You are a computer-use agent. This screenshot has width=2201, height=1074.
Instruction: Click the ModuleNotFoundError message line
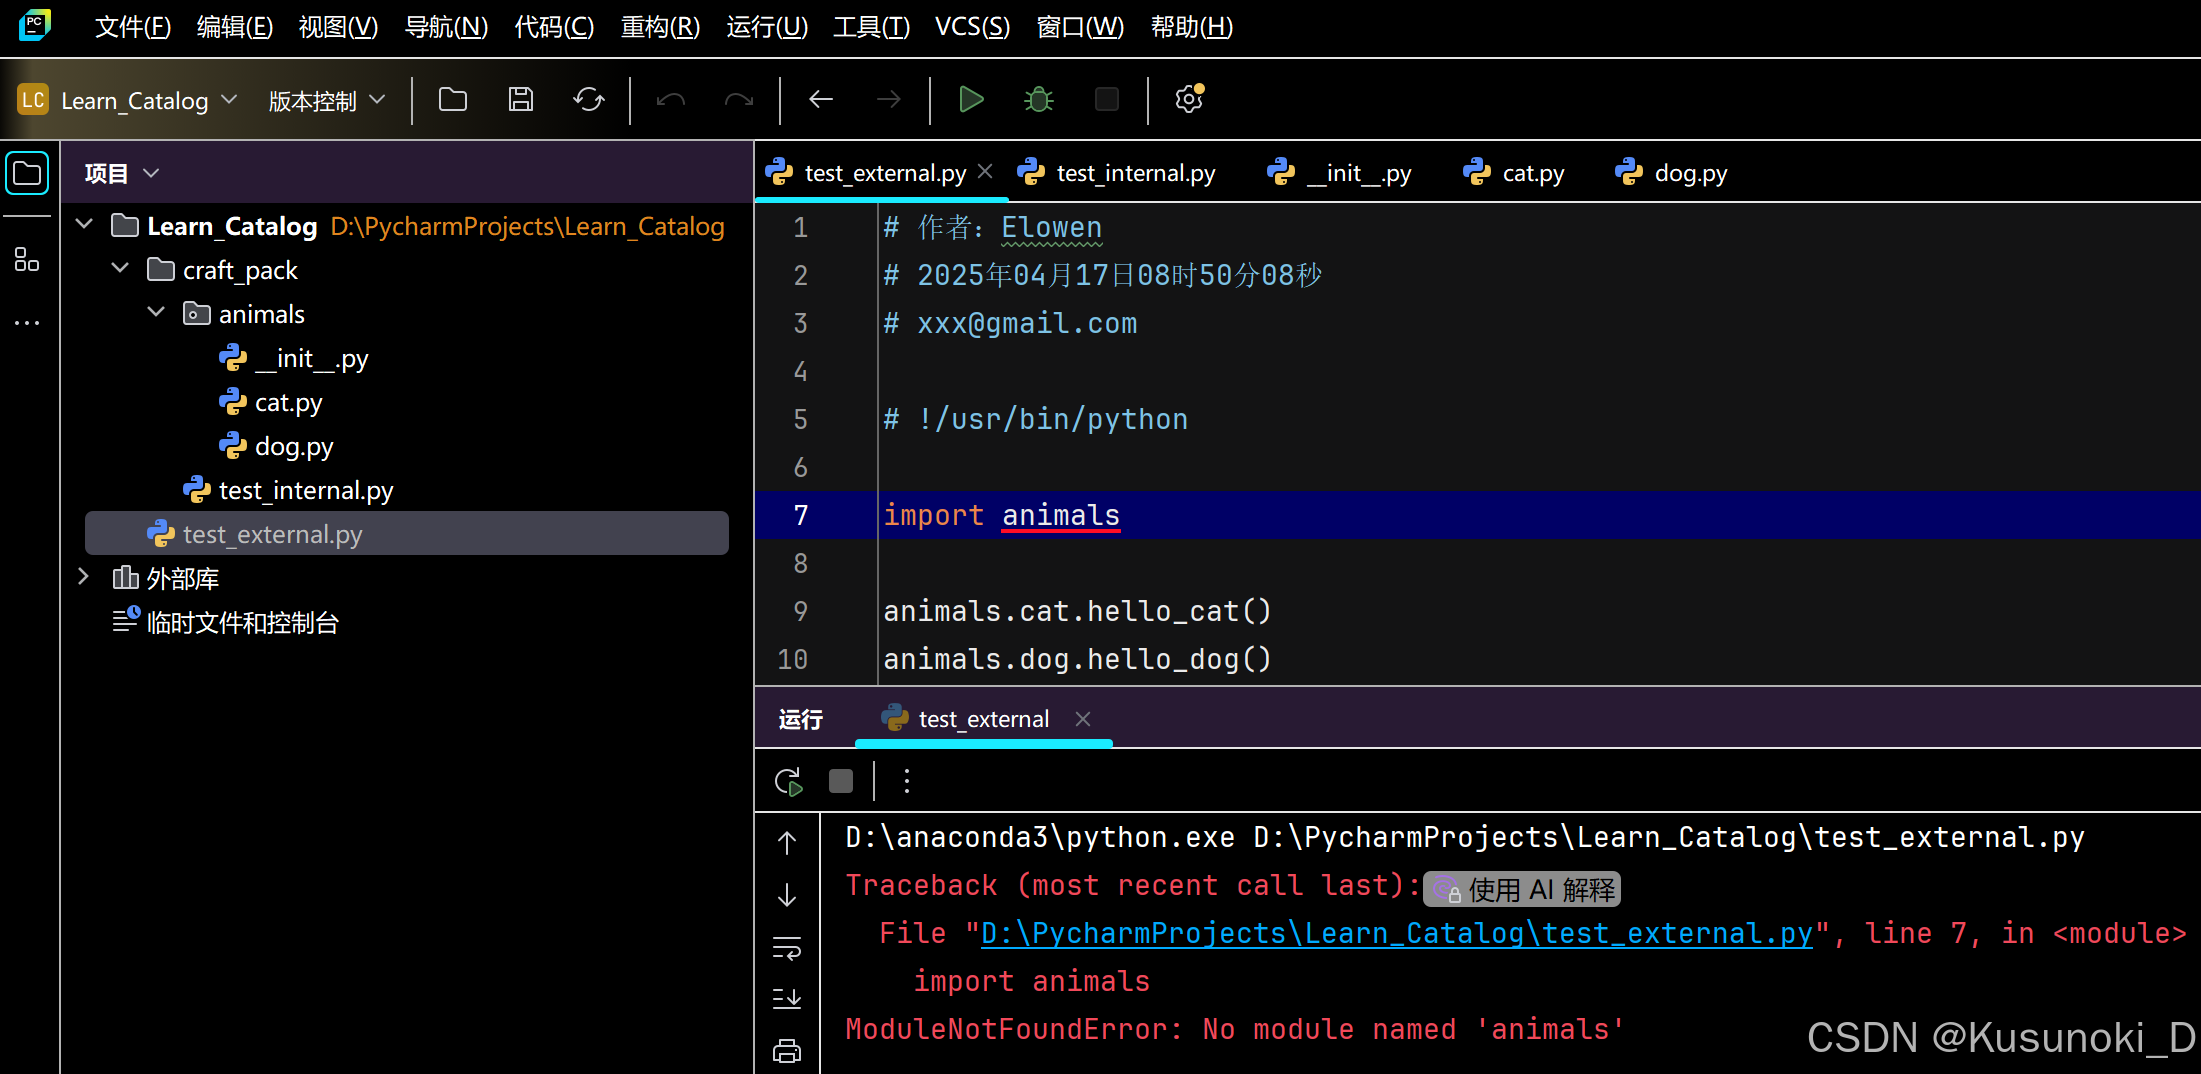pos(1235,1029)
